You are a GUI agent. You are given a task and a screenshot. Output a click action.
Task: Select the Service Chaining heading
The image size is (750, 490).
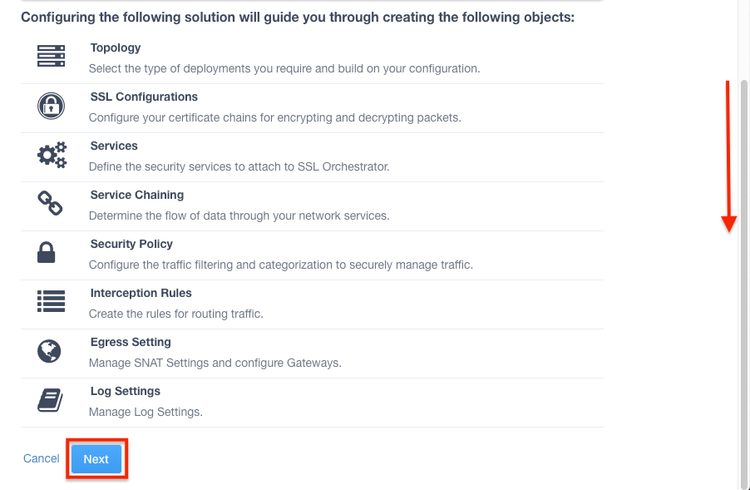pos(137,195)
